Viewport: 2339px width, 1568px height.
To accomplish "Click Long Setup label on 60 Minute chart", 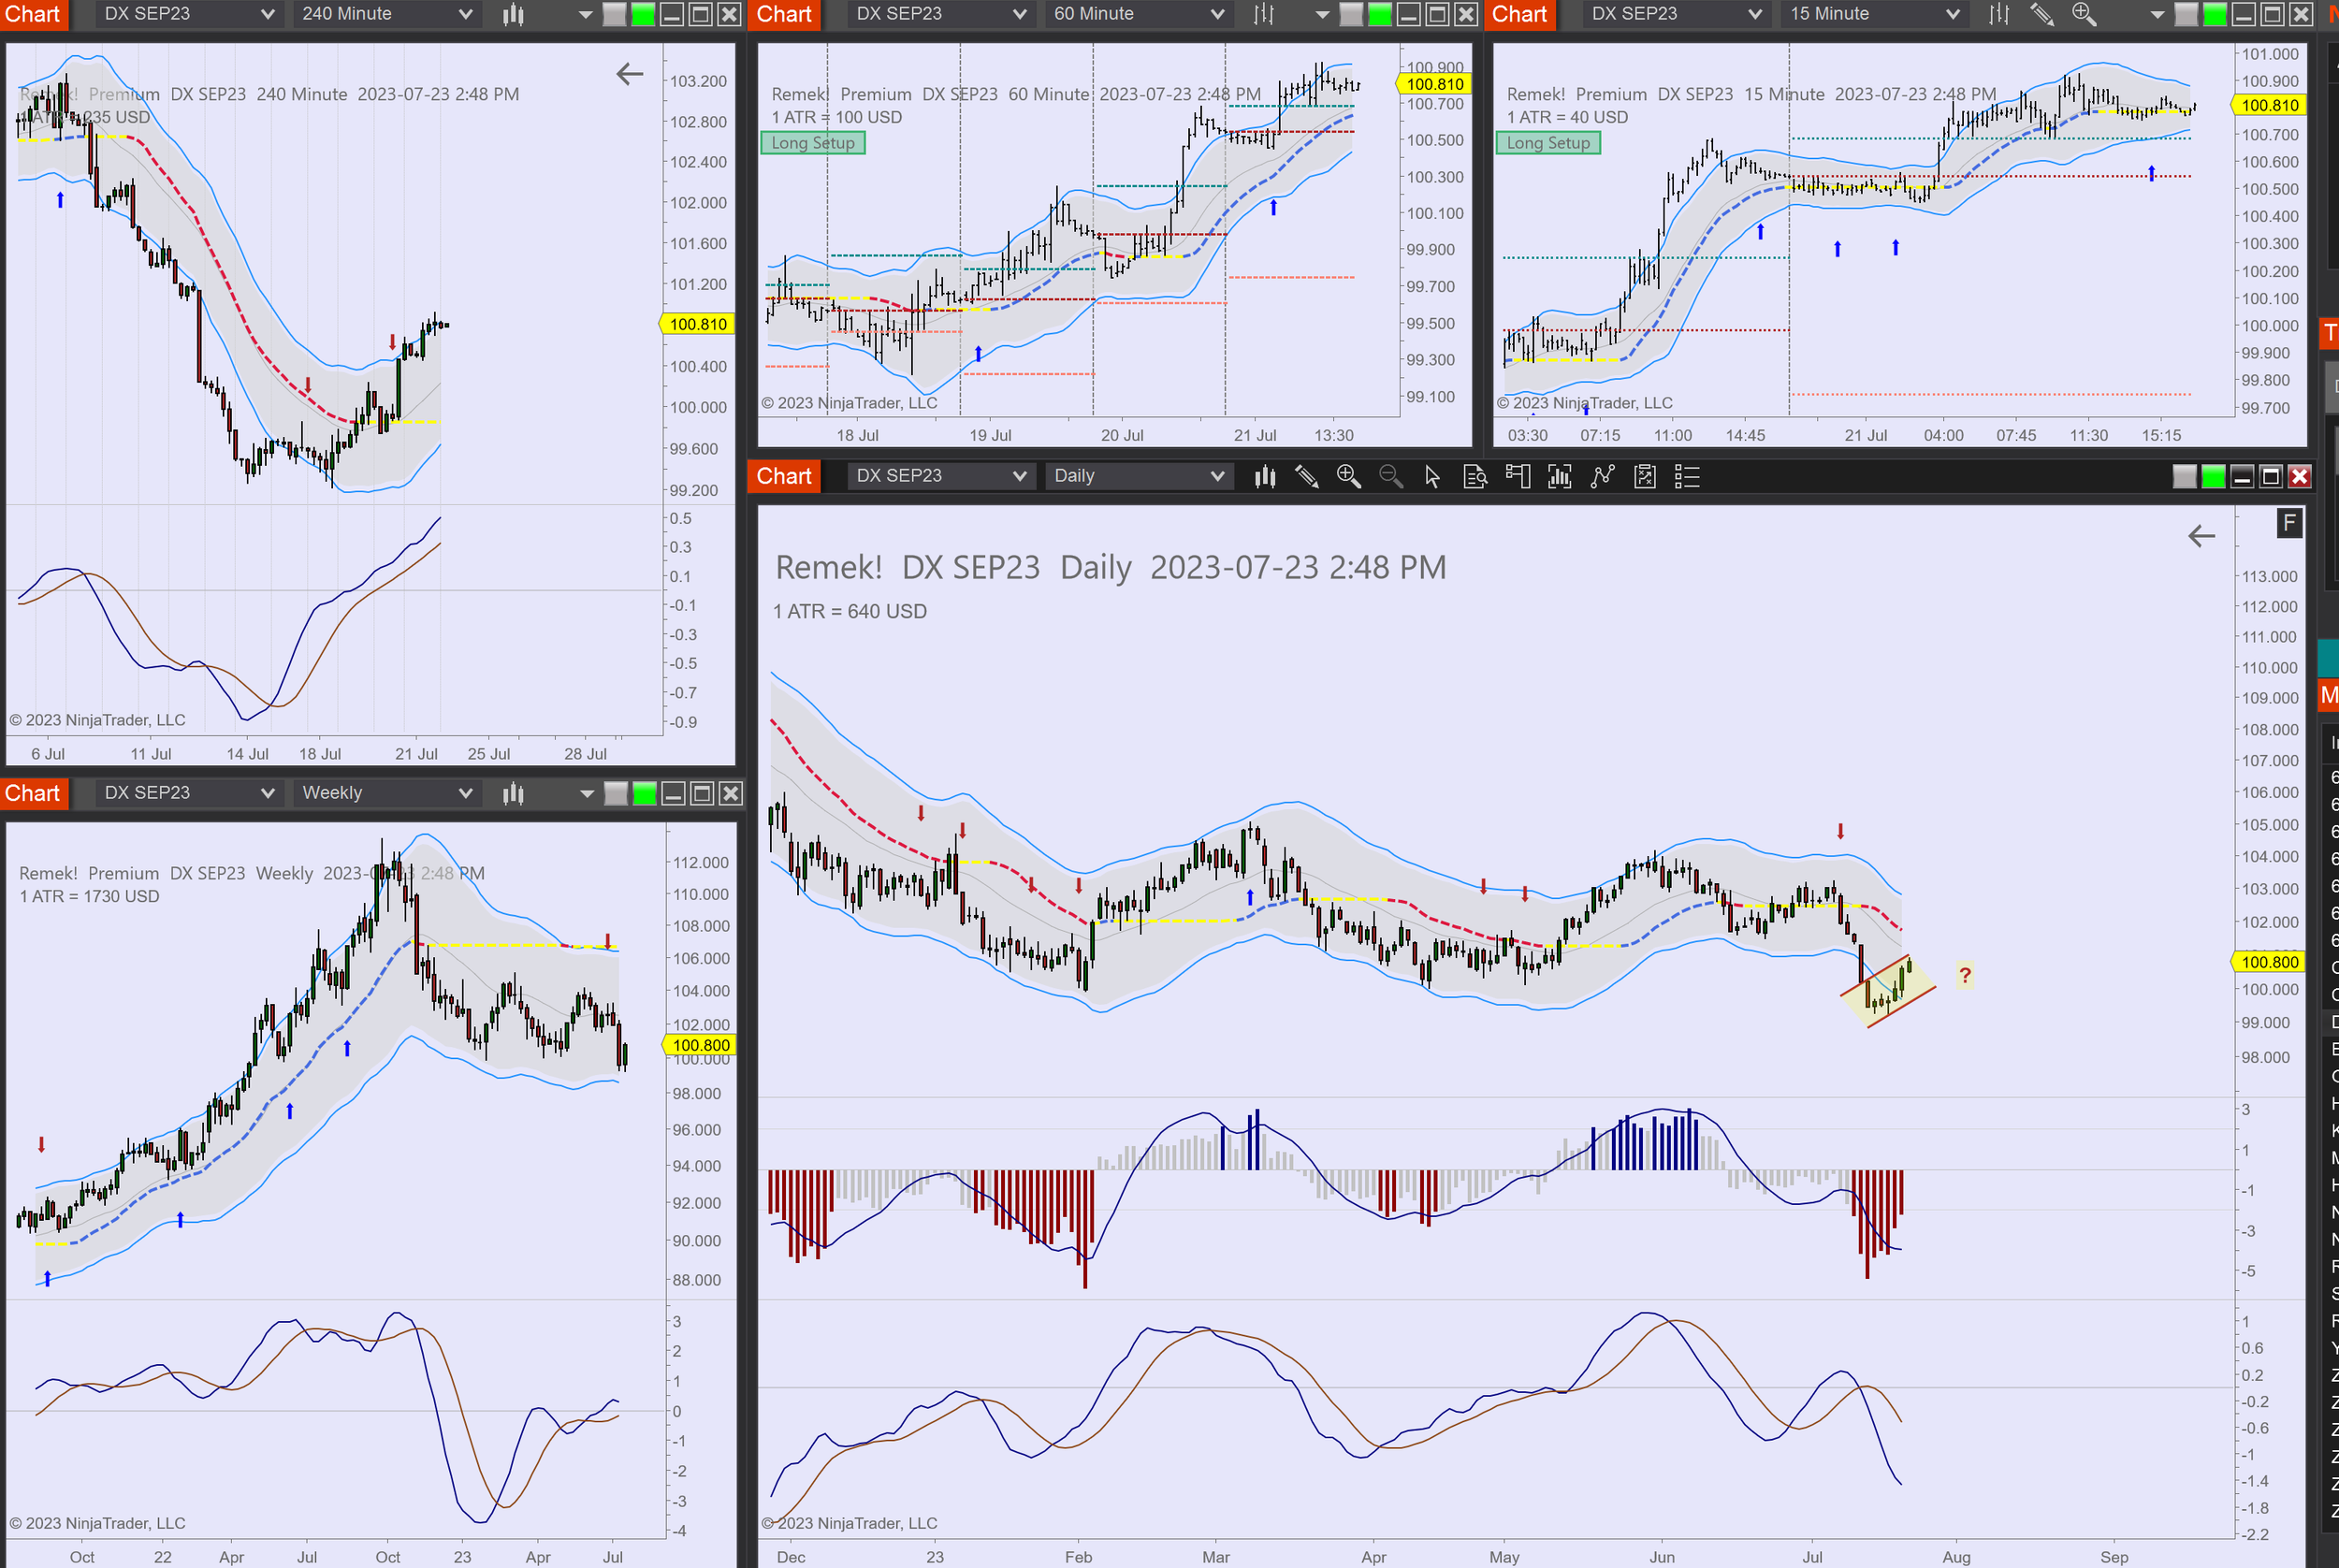I will (812, 143).
